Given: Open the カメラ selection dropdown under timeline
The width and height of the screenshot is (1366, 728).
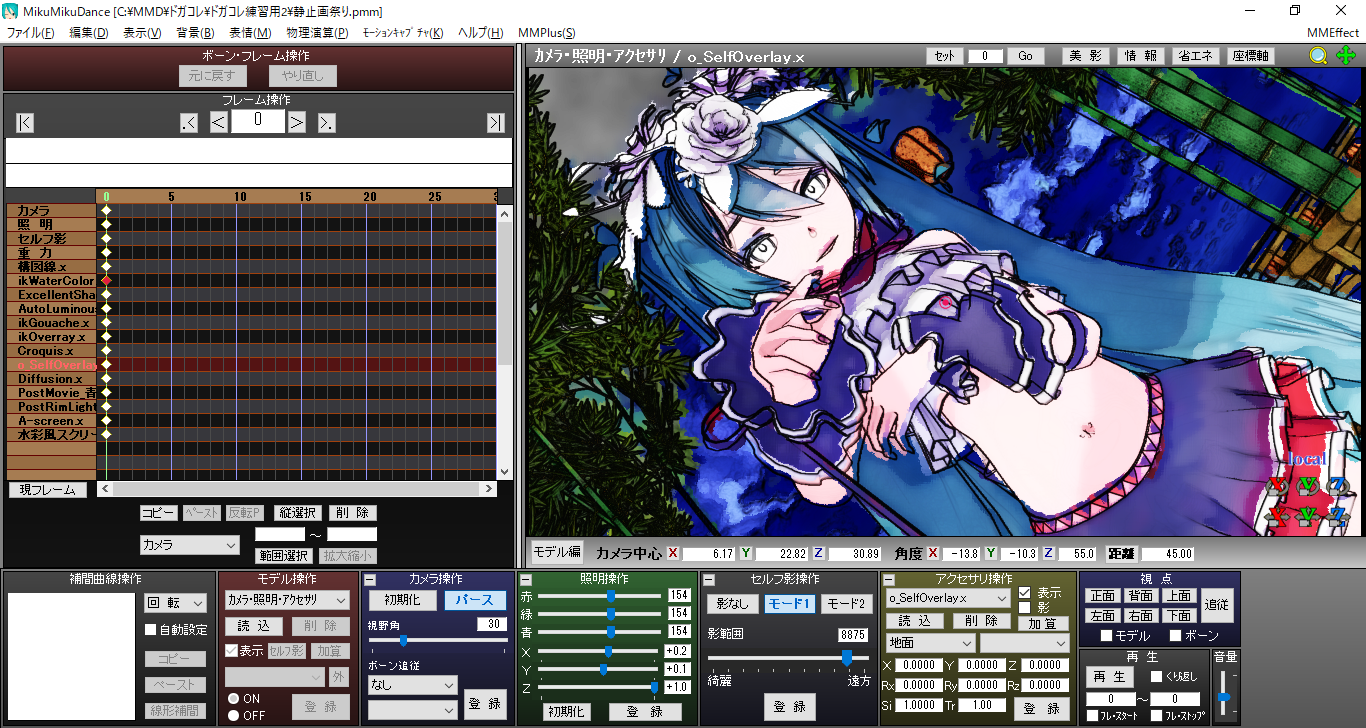Looking at the screenshot, I should point(190,545).
